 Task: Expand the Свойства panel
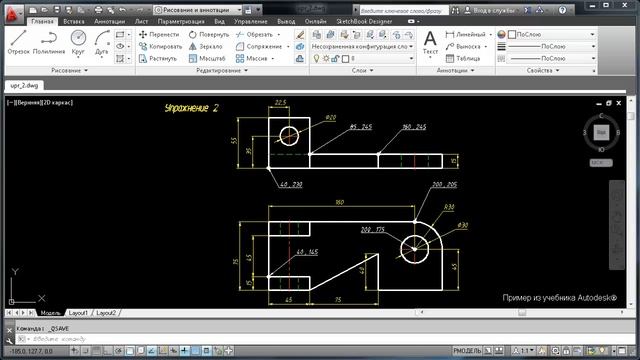coord(542,71)
